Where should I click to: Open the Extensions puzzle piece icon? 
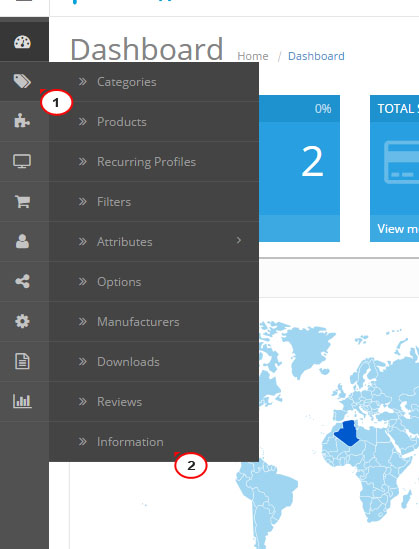click(x=22, y=121)
